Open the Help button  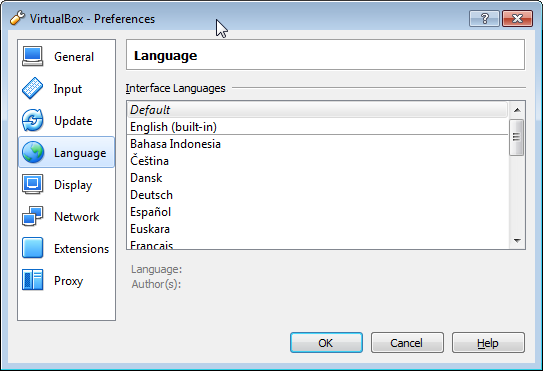point(488,343)
